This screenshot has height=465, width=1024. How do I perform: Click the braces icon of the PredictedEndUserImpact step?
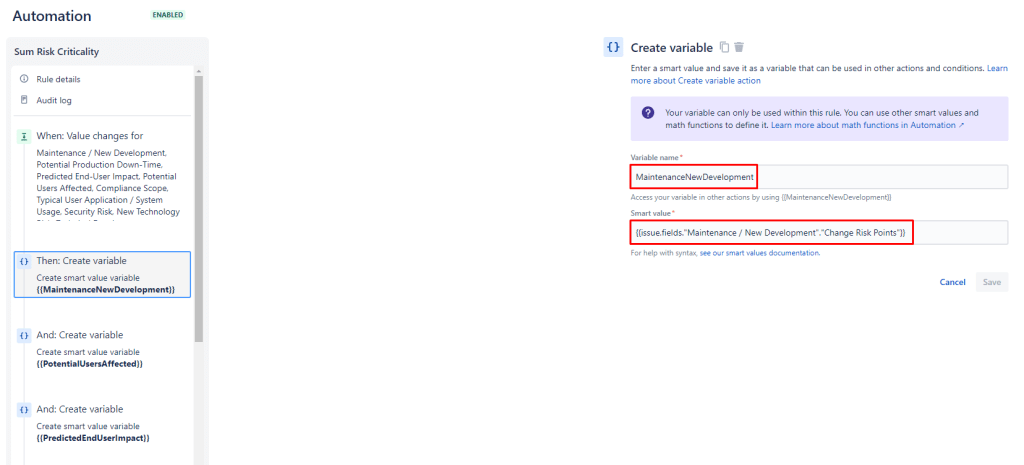coord(24,410)
